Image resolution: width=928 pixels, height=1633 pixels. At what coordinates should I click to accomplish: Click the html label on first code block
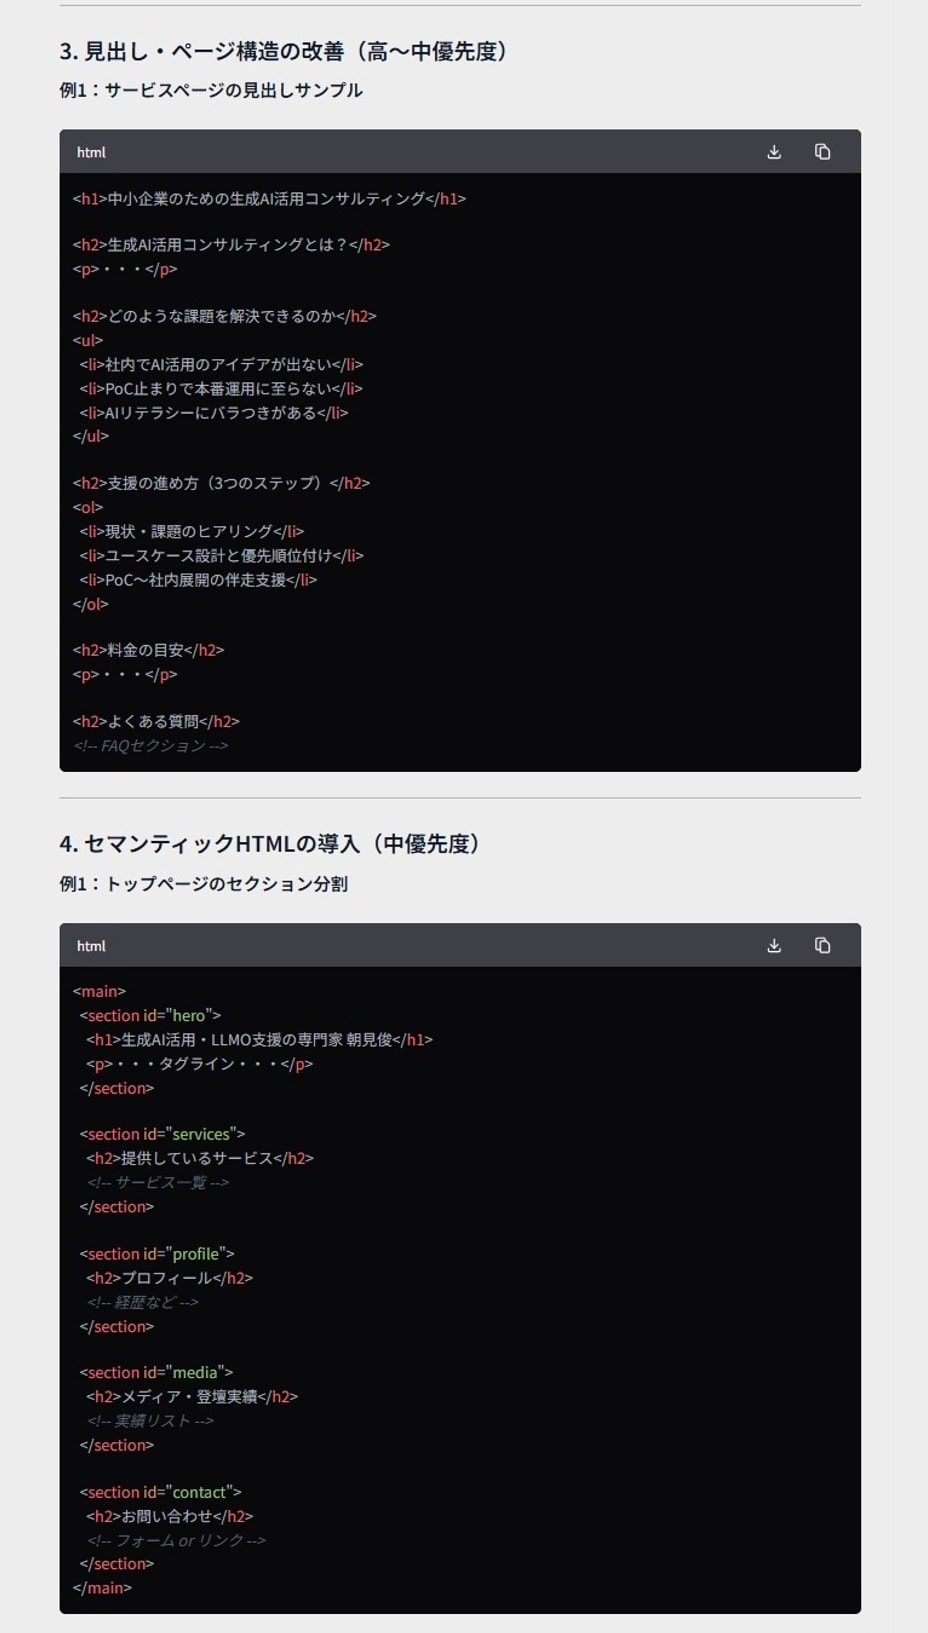[91, 152]
